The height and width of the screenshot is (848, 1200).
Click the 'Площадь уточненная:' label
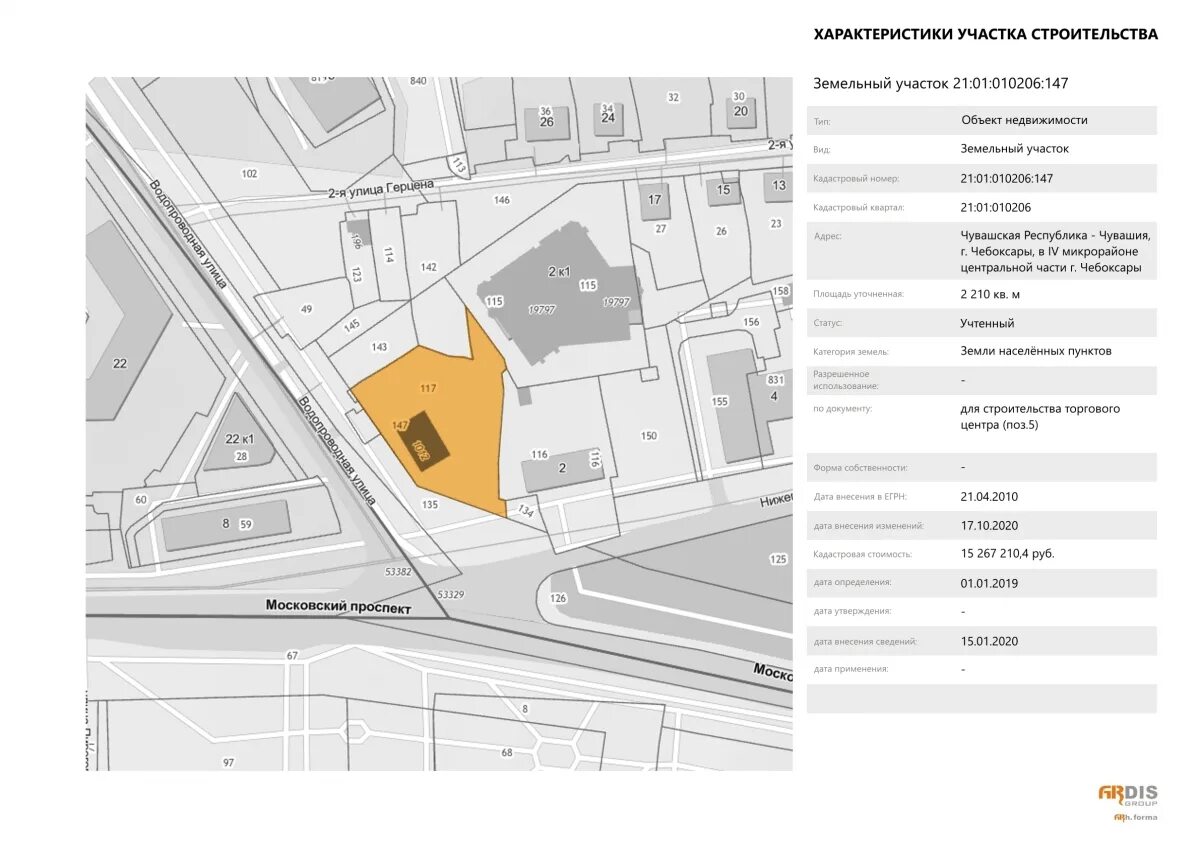[859, 295]
